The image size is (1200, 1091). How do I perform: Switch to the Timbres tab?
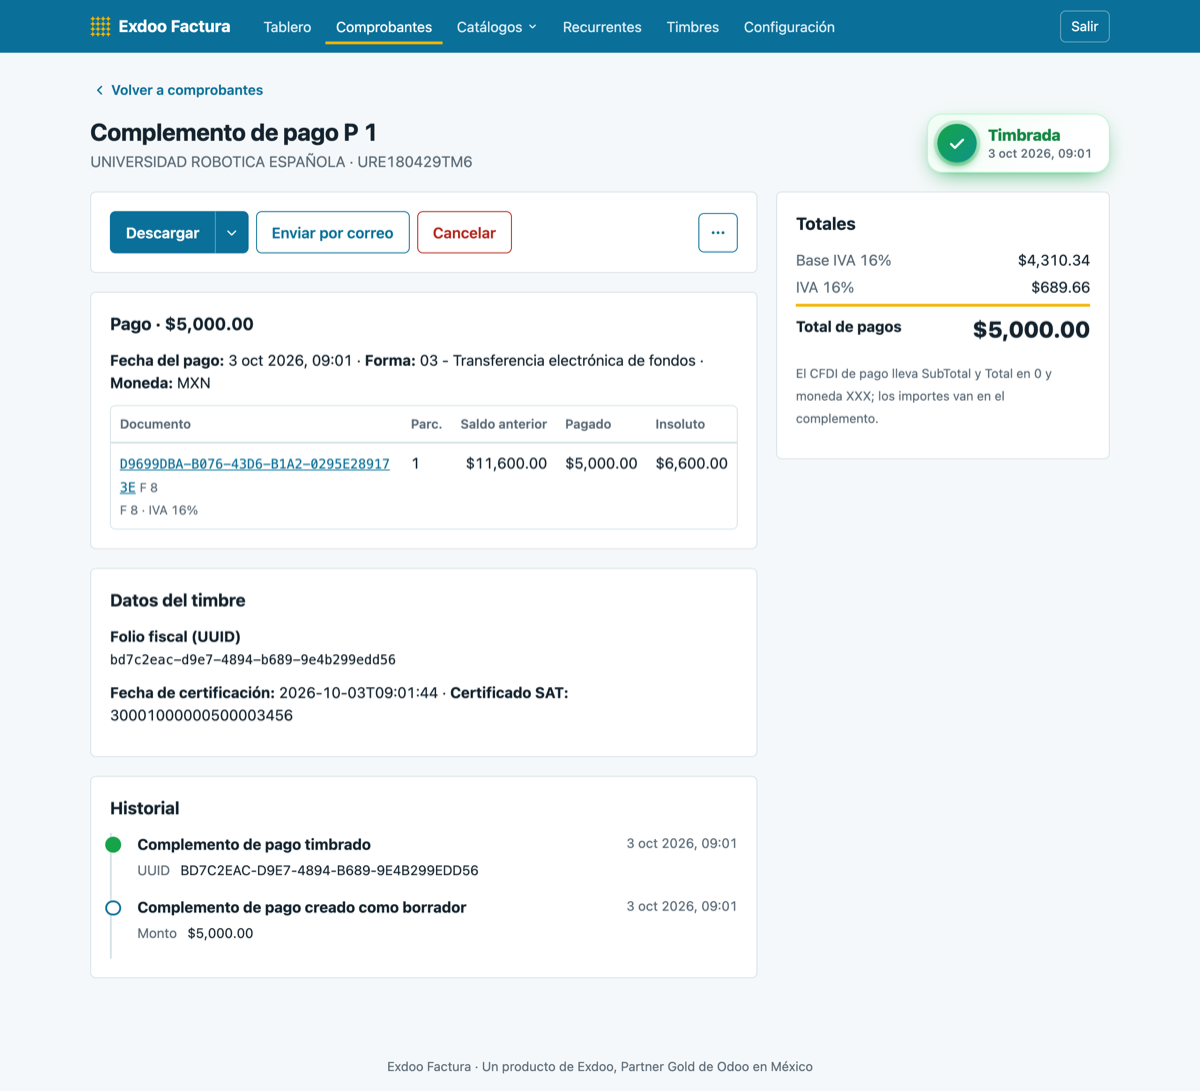coord(693,27)
